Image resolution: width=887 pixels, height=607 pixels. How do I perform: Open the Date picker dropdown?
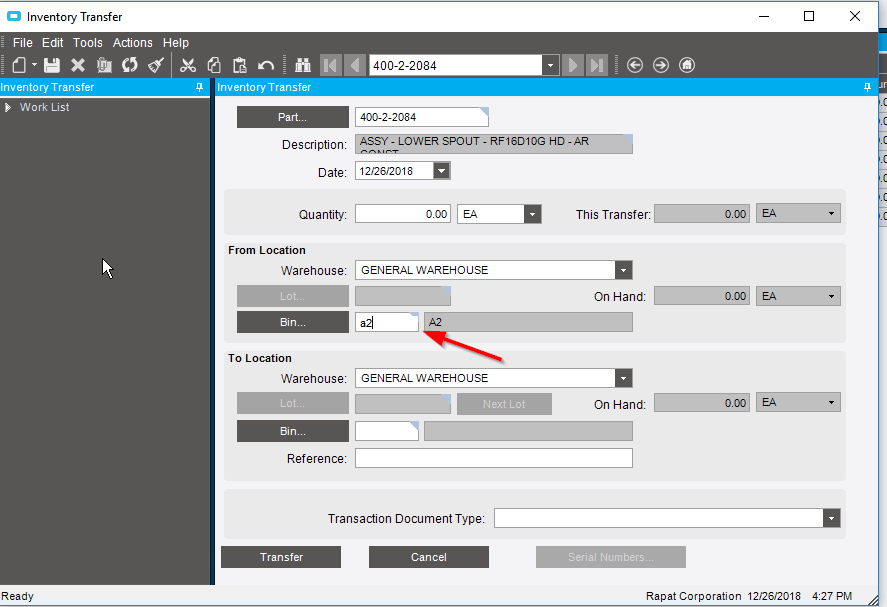[441, 171]
